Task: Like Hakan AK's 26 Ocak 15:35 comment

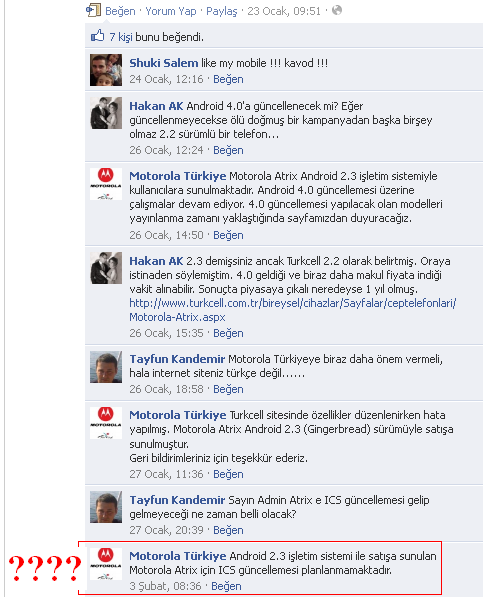Action: point(228,333)
